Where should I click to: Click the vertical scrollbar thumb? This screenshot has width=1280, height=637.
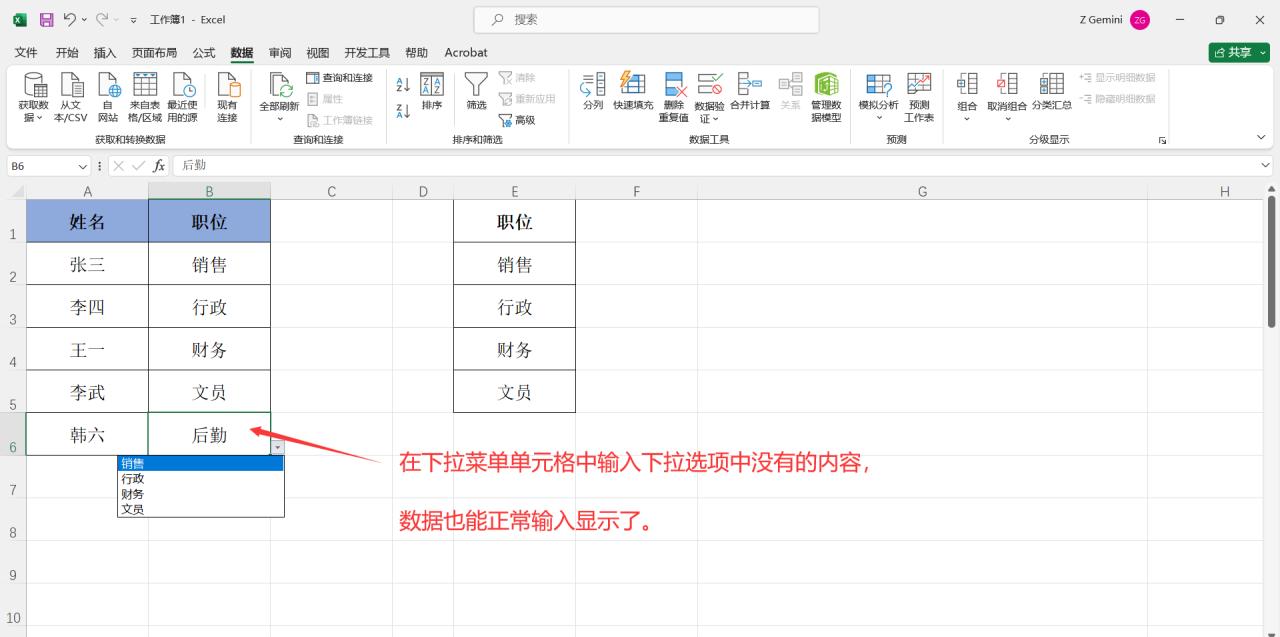(x=1271, y=262)
